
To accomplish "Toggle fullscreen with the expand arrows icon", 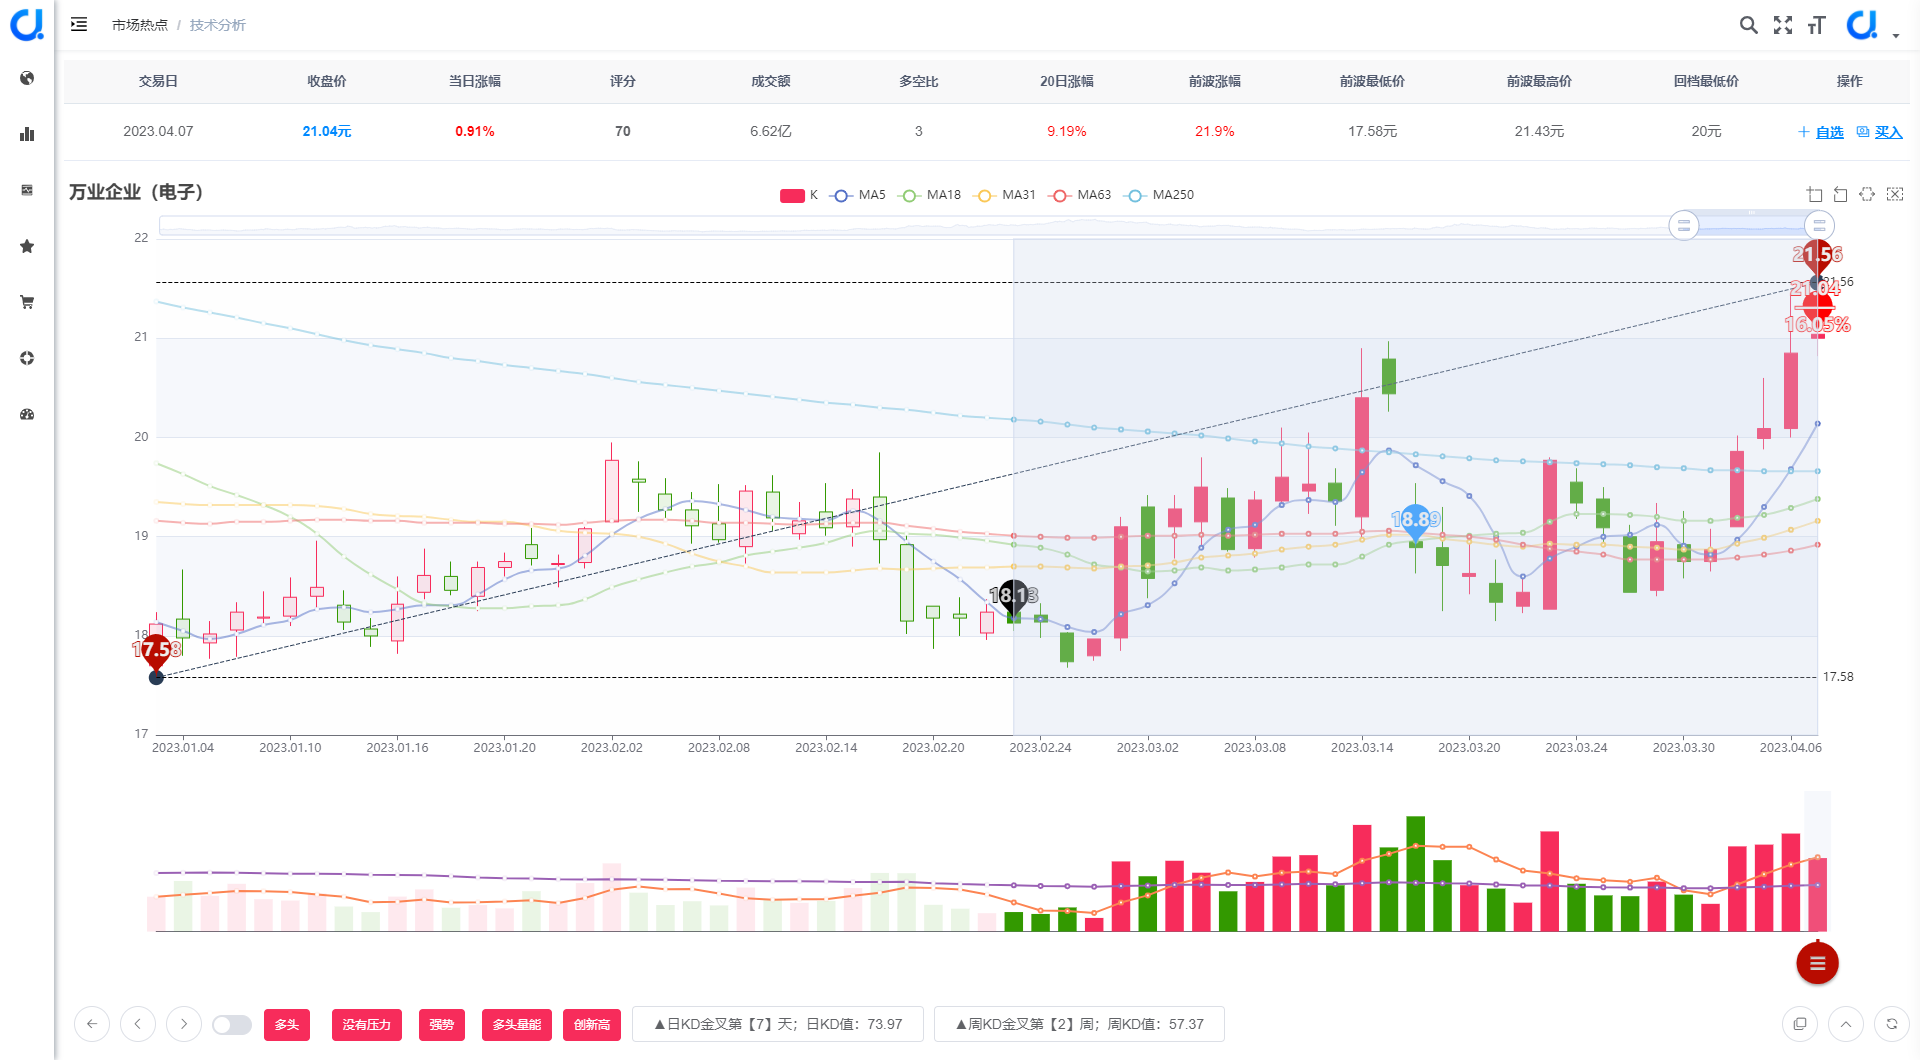I will (x=1783, y=25).
